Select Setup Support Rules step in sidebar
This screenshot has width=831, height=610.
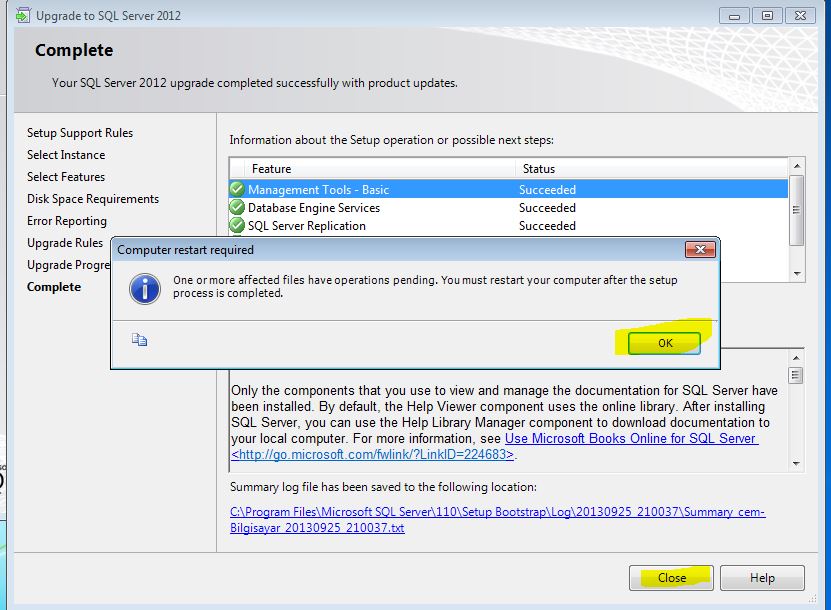(x=80, y=132)
